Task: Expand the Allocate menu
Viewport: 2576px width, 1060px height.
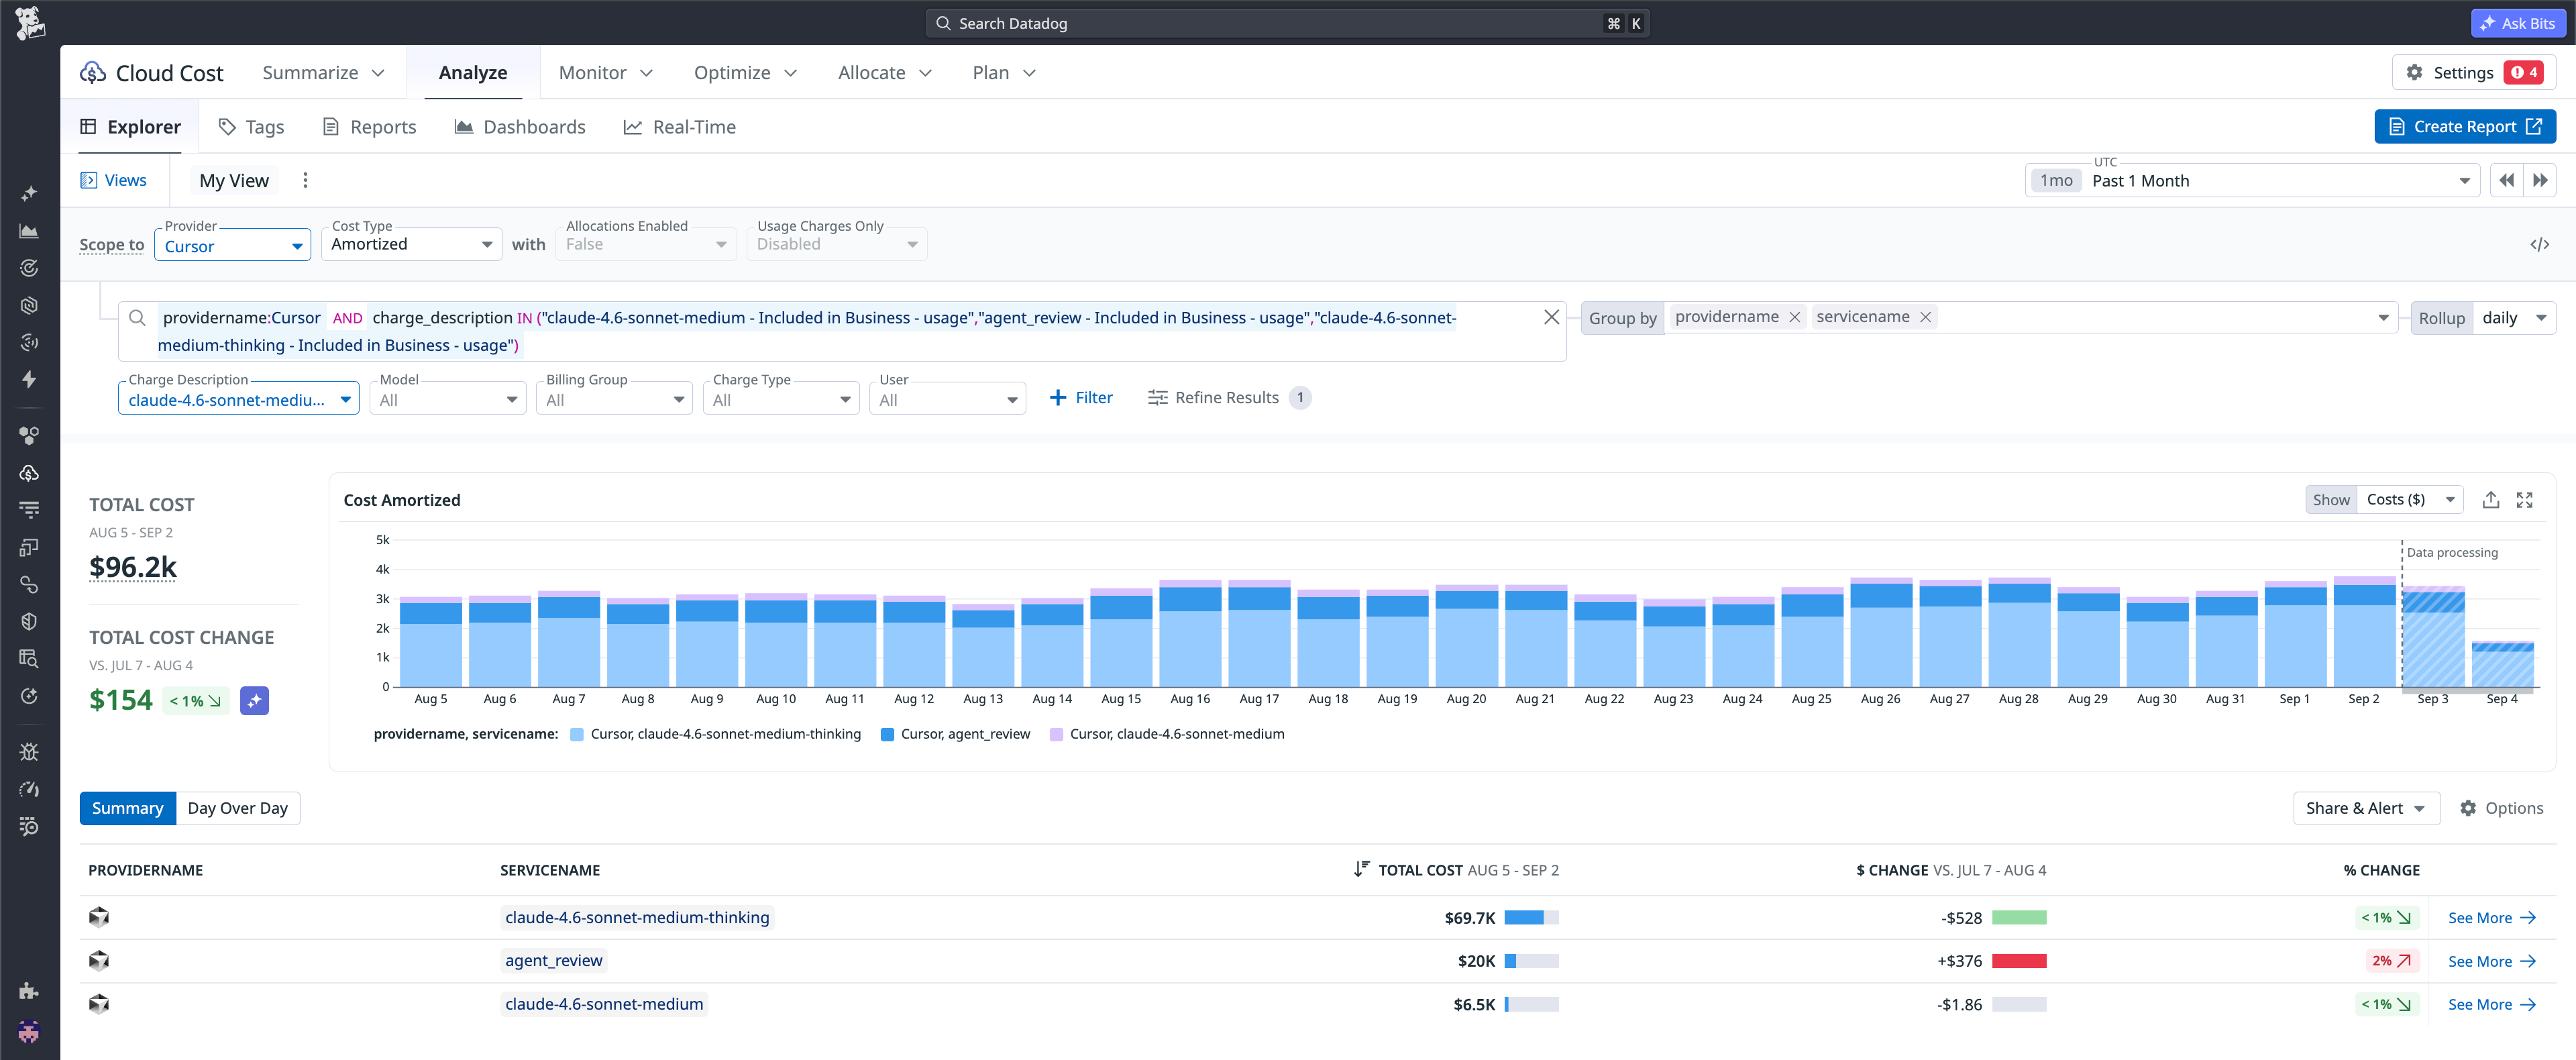Action: [x=884, y=72]
